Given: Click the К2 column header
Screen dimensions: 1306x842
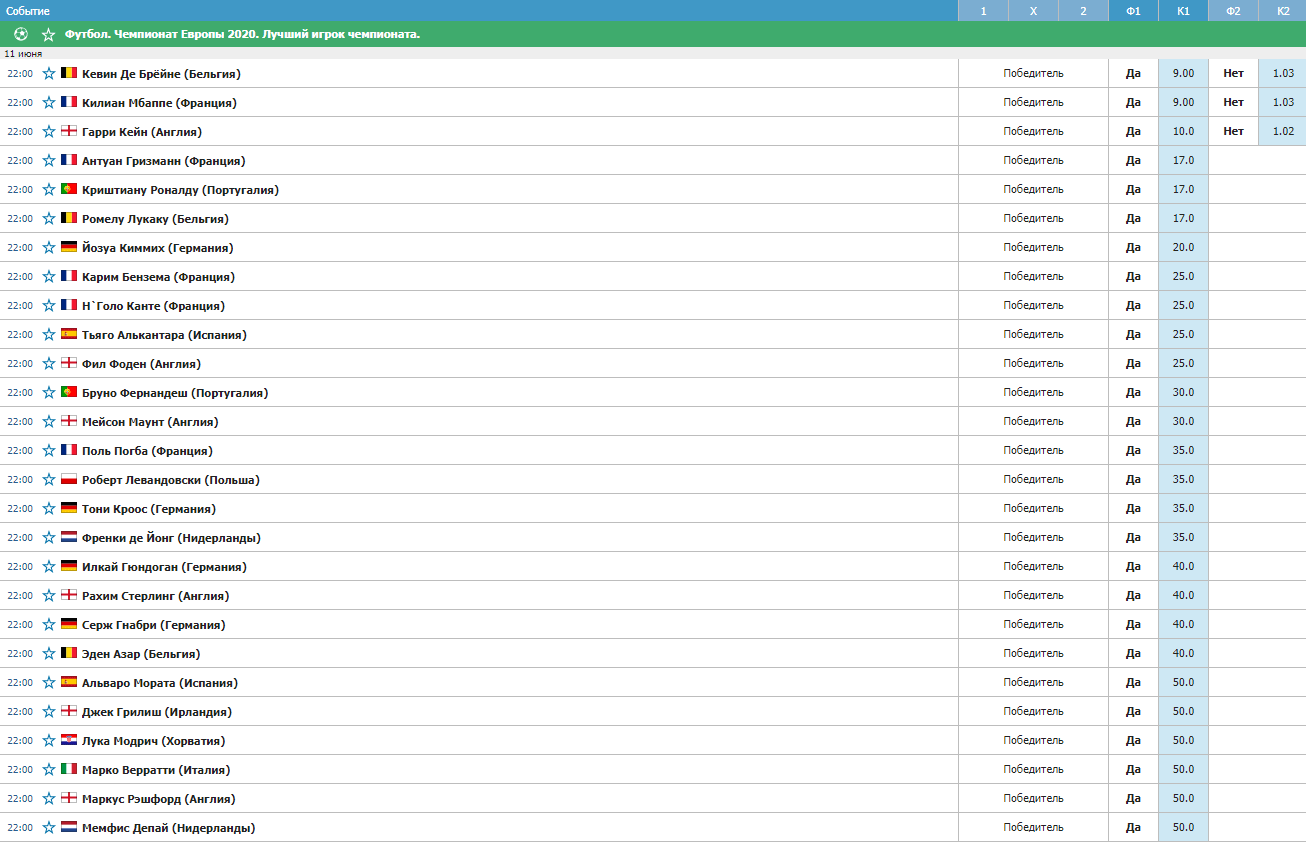Looking at the screenshot, I should coord(1283,11).
